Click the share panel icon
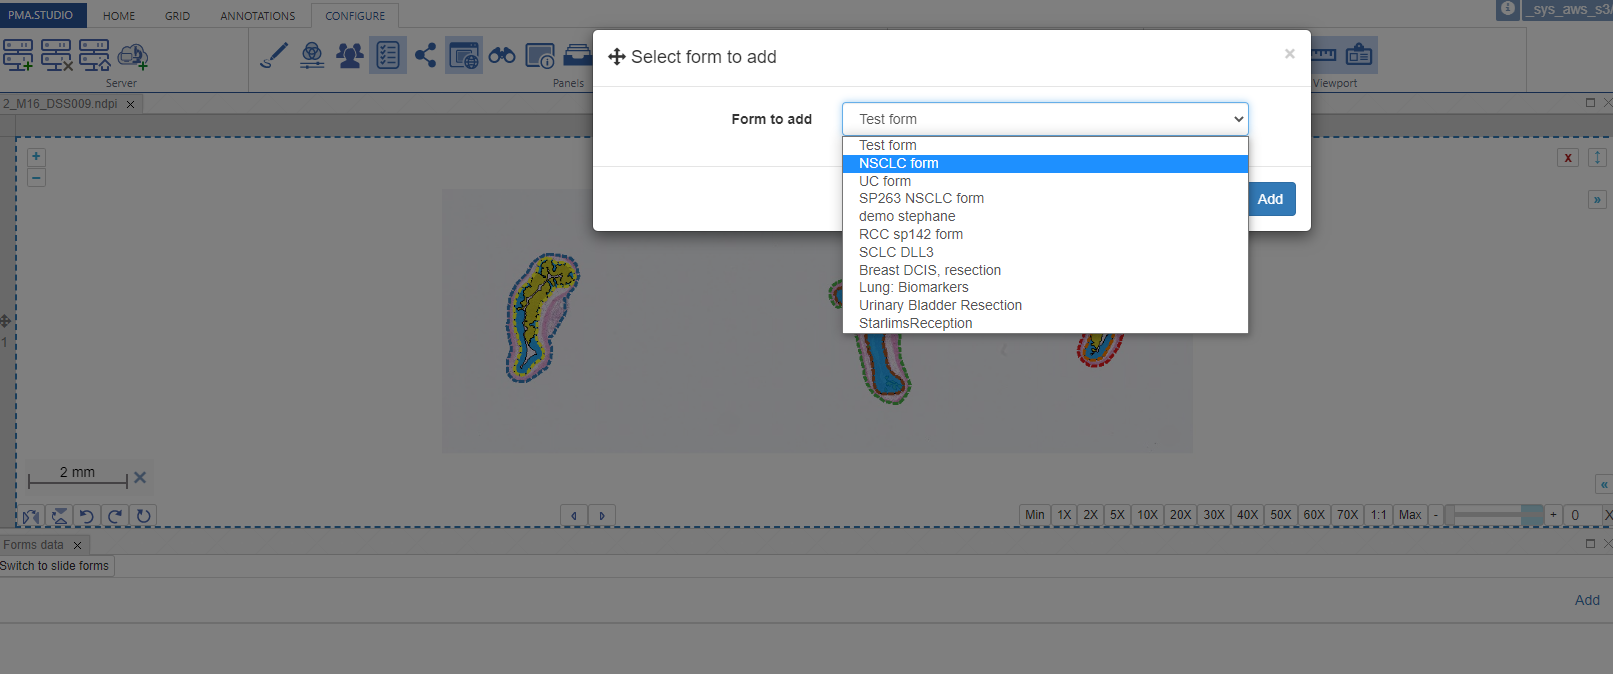1613x674 pixels. pyautogui.click(x=425, y=55)
